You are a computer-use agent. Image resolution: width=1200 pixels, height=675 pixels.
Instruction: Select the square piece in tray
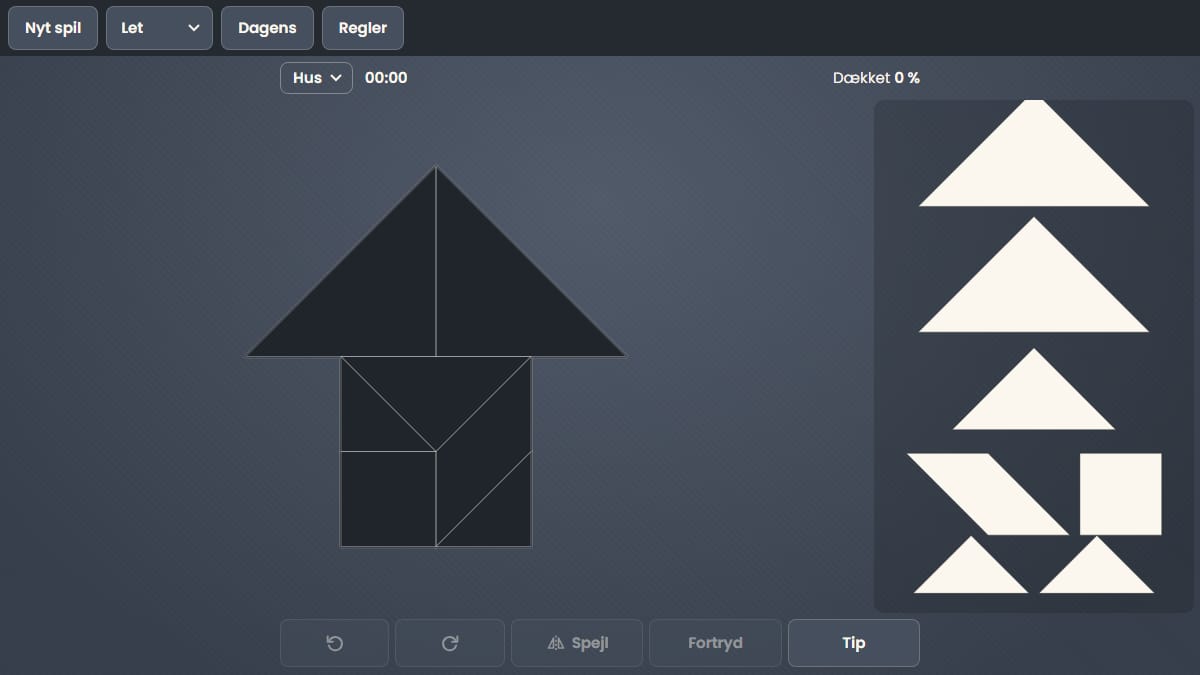pyautogui.click(x=1121, y=494)
